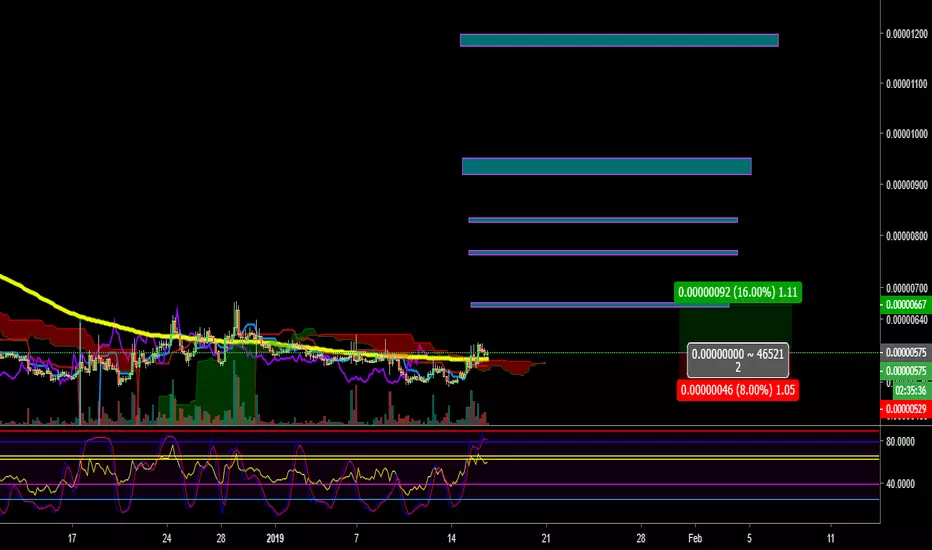Image resolution: width=932 pixels, height=550 pixels.
Task: Click the 02:35:36 bar countdown tag
Action: point(912,391)
